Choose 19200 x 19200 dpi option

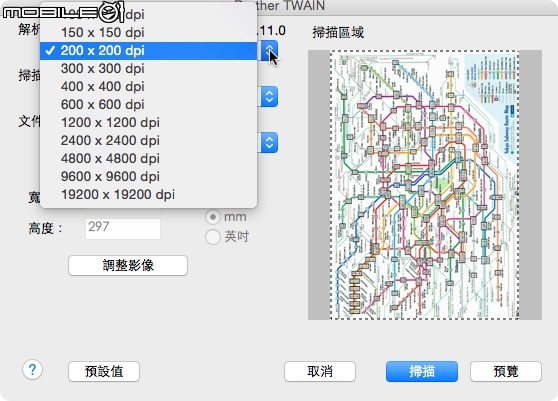click(148, 195)
